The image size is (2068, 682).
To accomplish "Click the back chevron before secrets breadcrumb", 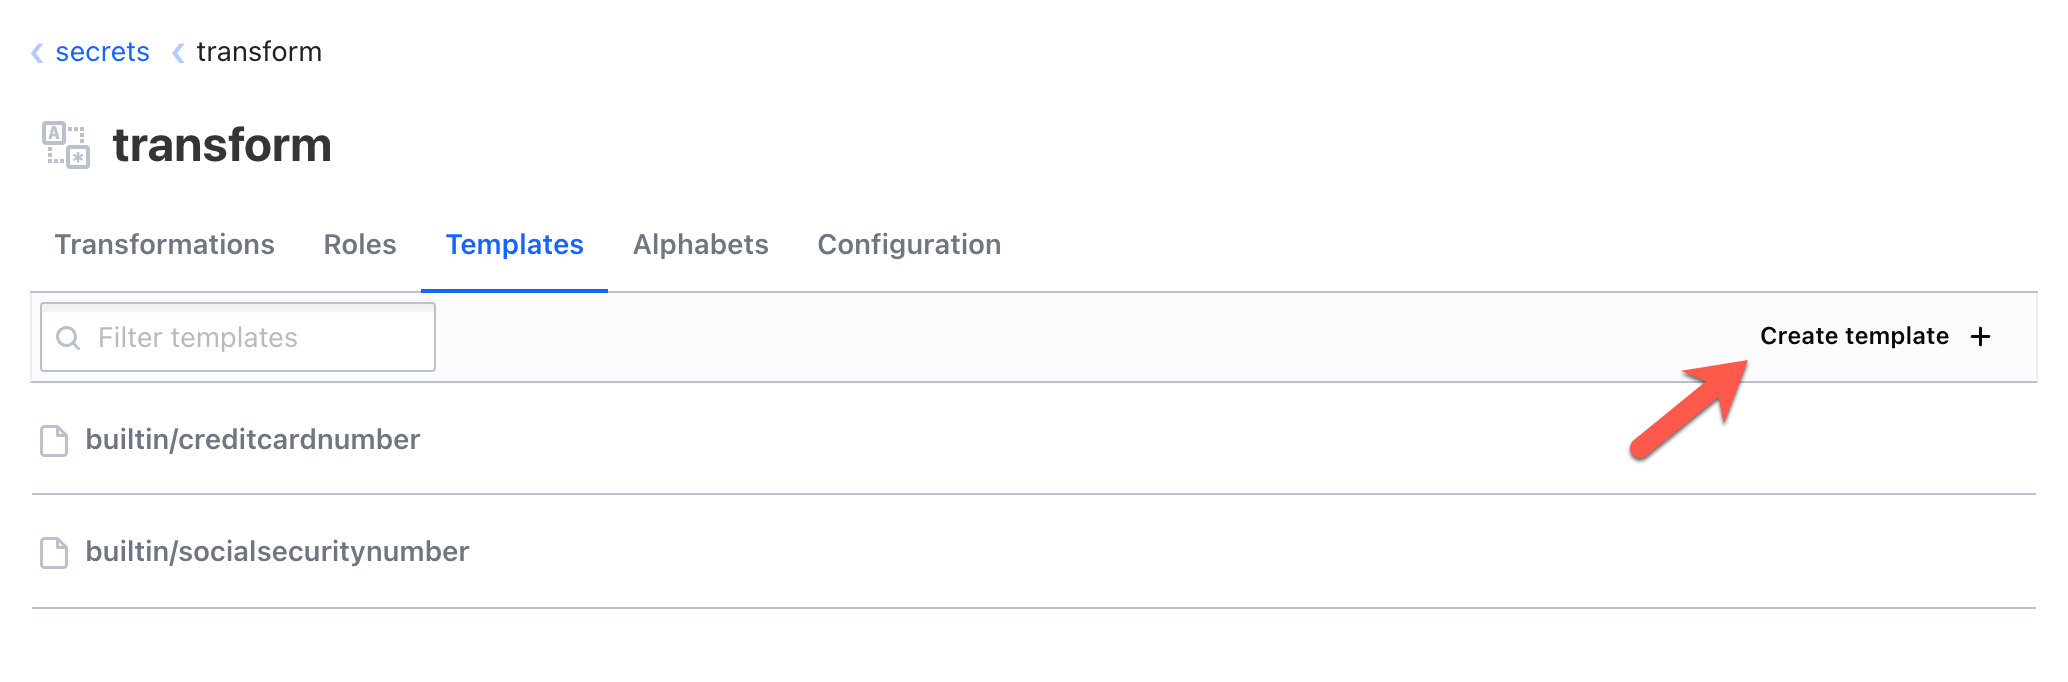I will click(37, 53).
